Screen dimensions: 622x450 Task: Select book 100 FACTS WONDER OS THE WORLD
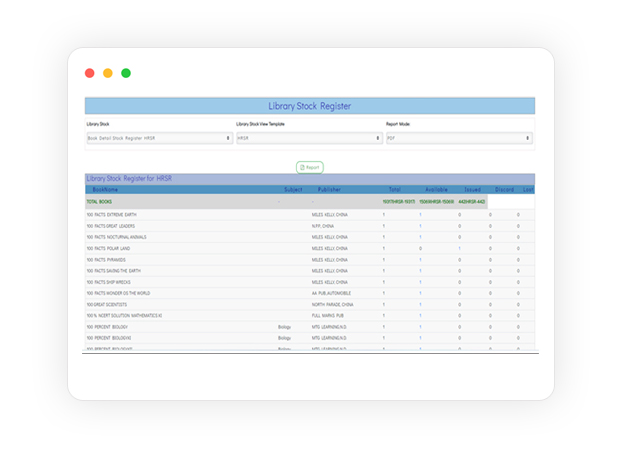click(118, 293)
